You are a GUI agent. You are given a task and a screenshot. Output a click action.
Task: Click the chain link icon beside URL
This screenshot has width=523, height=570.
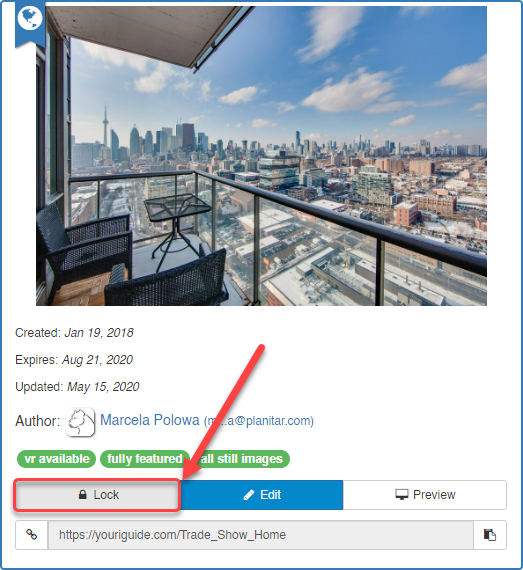pos(32,535)
